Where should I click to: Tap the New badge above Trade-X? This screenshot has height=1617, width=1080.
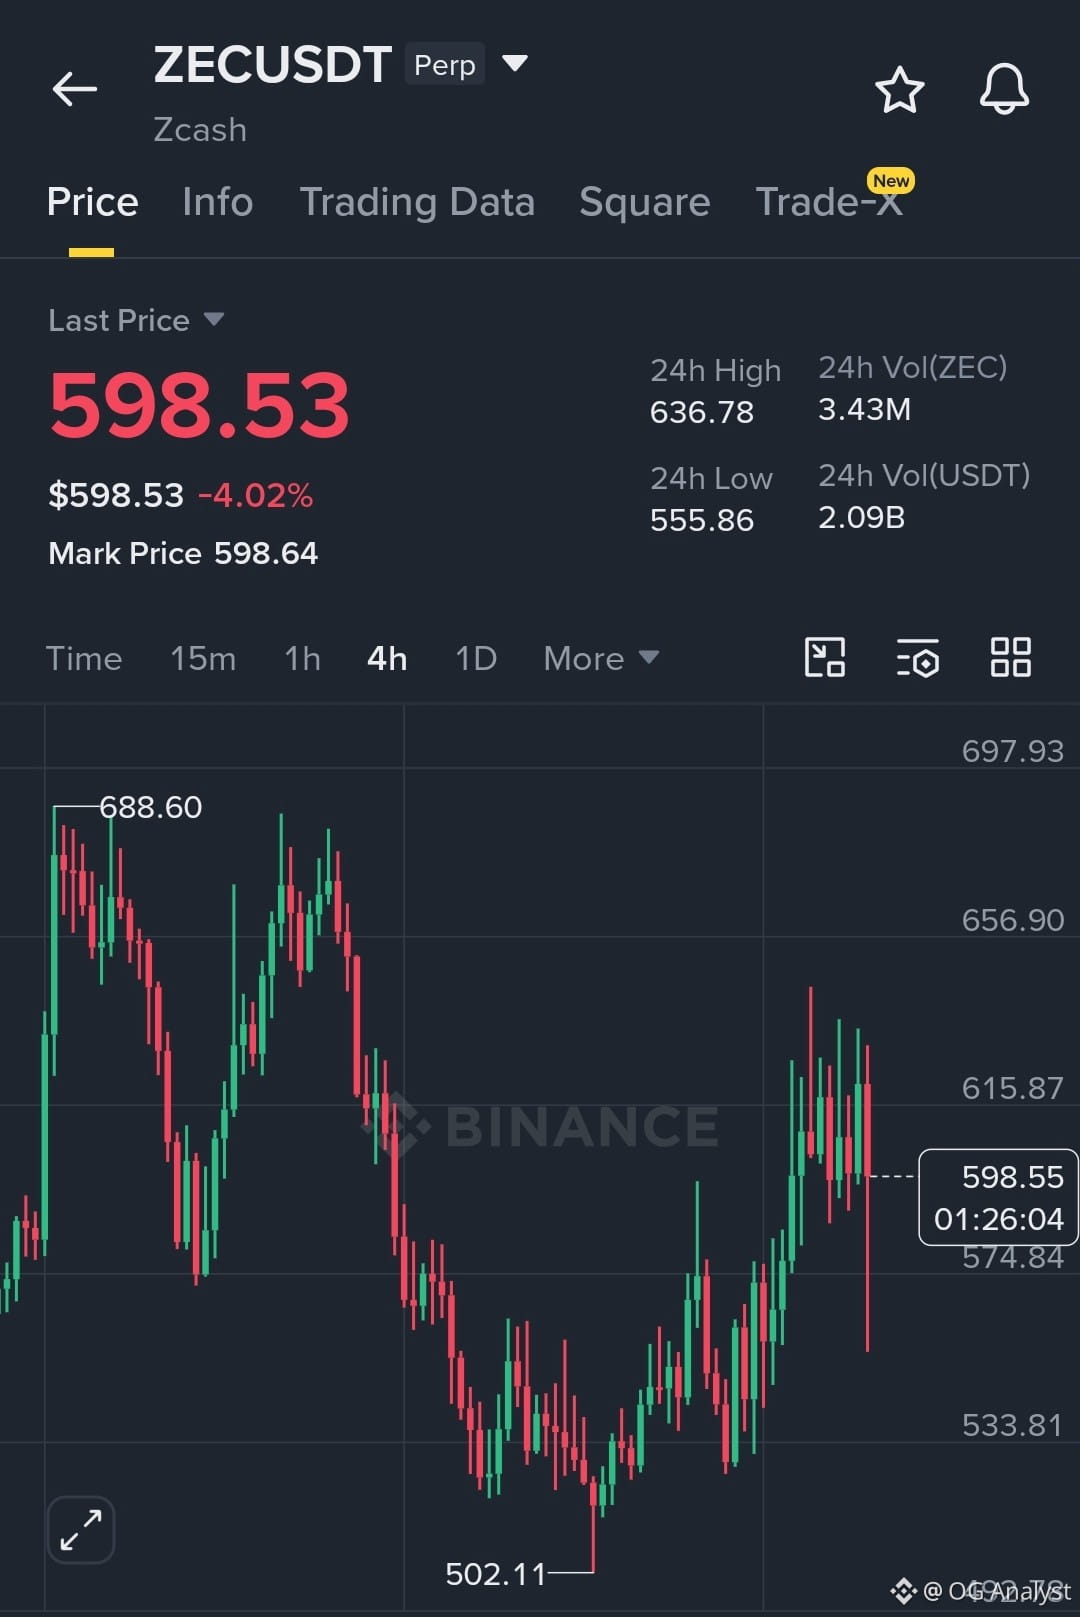(891, 180)
